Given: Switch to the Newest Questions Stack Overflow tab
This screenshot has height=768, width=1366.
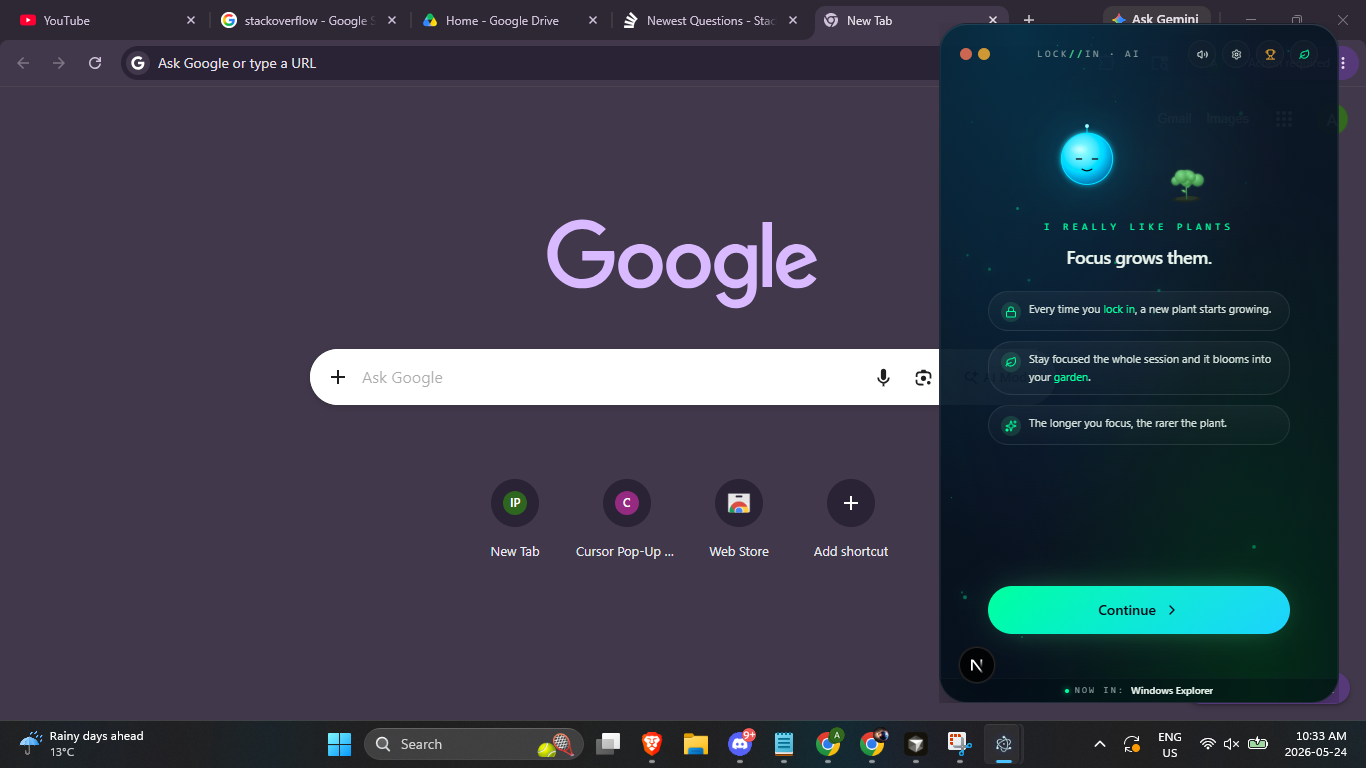Looking at the screenshot, I should pyautogui.click(x=710, y=20).
